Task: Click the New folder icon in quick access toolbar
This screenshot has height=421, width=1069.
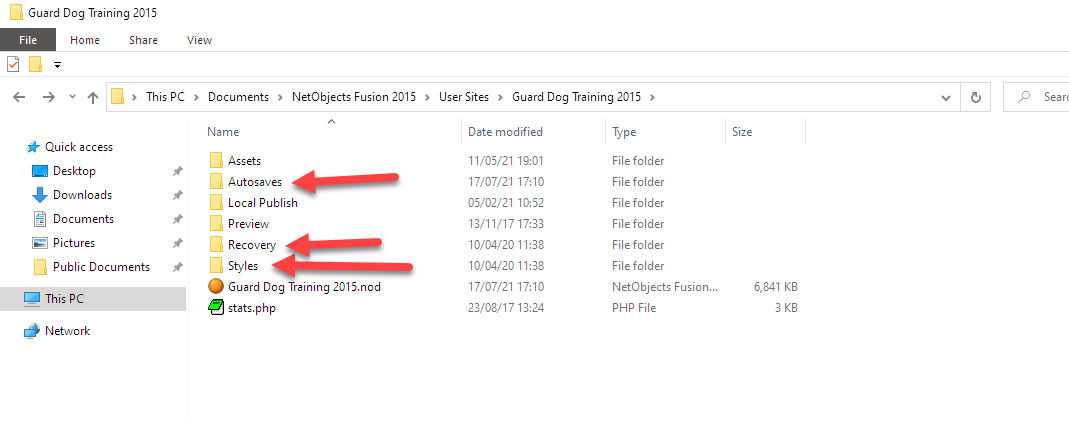Action: click(35, 64)
